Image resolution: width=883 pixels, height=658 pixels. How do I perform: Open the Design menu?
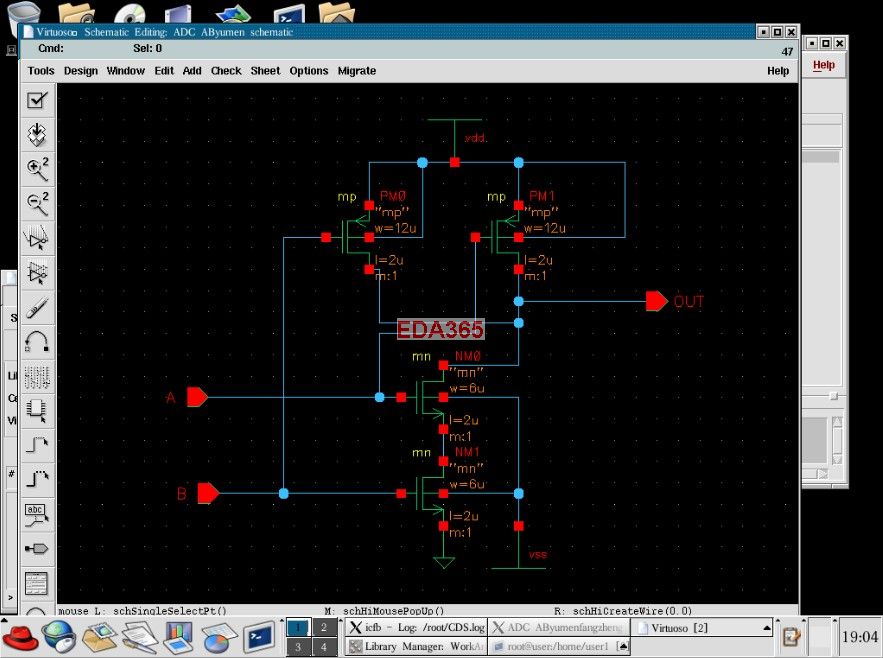[x=81, y=71]
